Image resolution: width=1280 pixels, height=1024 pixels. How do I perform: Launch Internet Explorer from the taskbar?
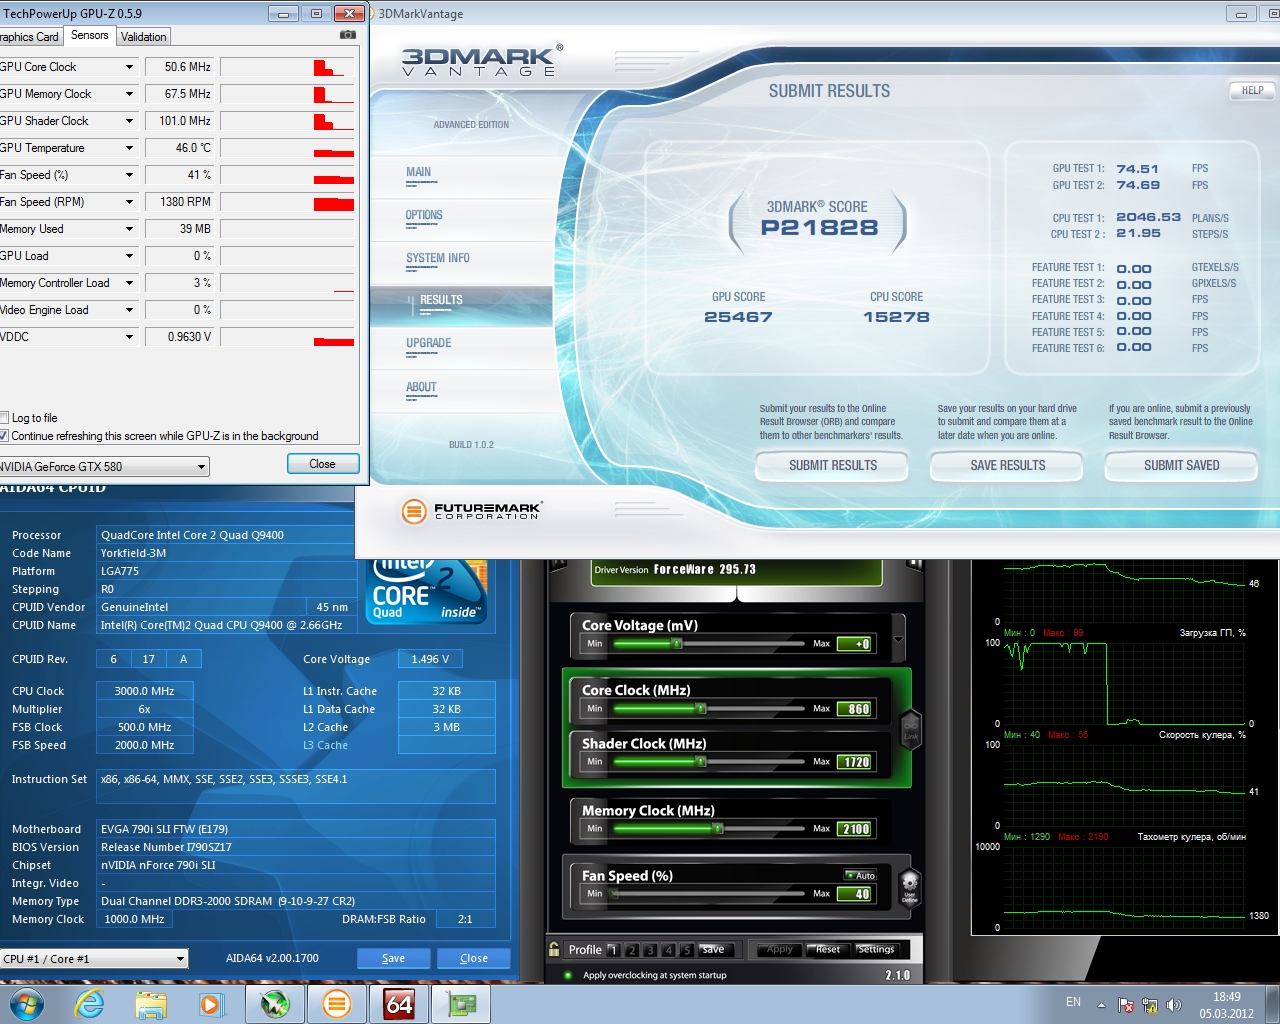pos(90,1004)
